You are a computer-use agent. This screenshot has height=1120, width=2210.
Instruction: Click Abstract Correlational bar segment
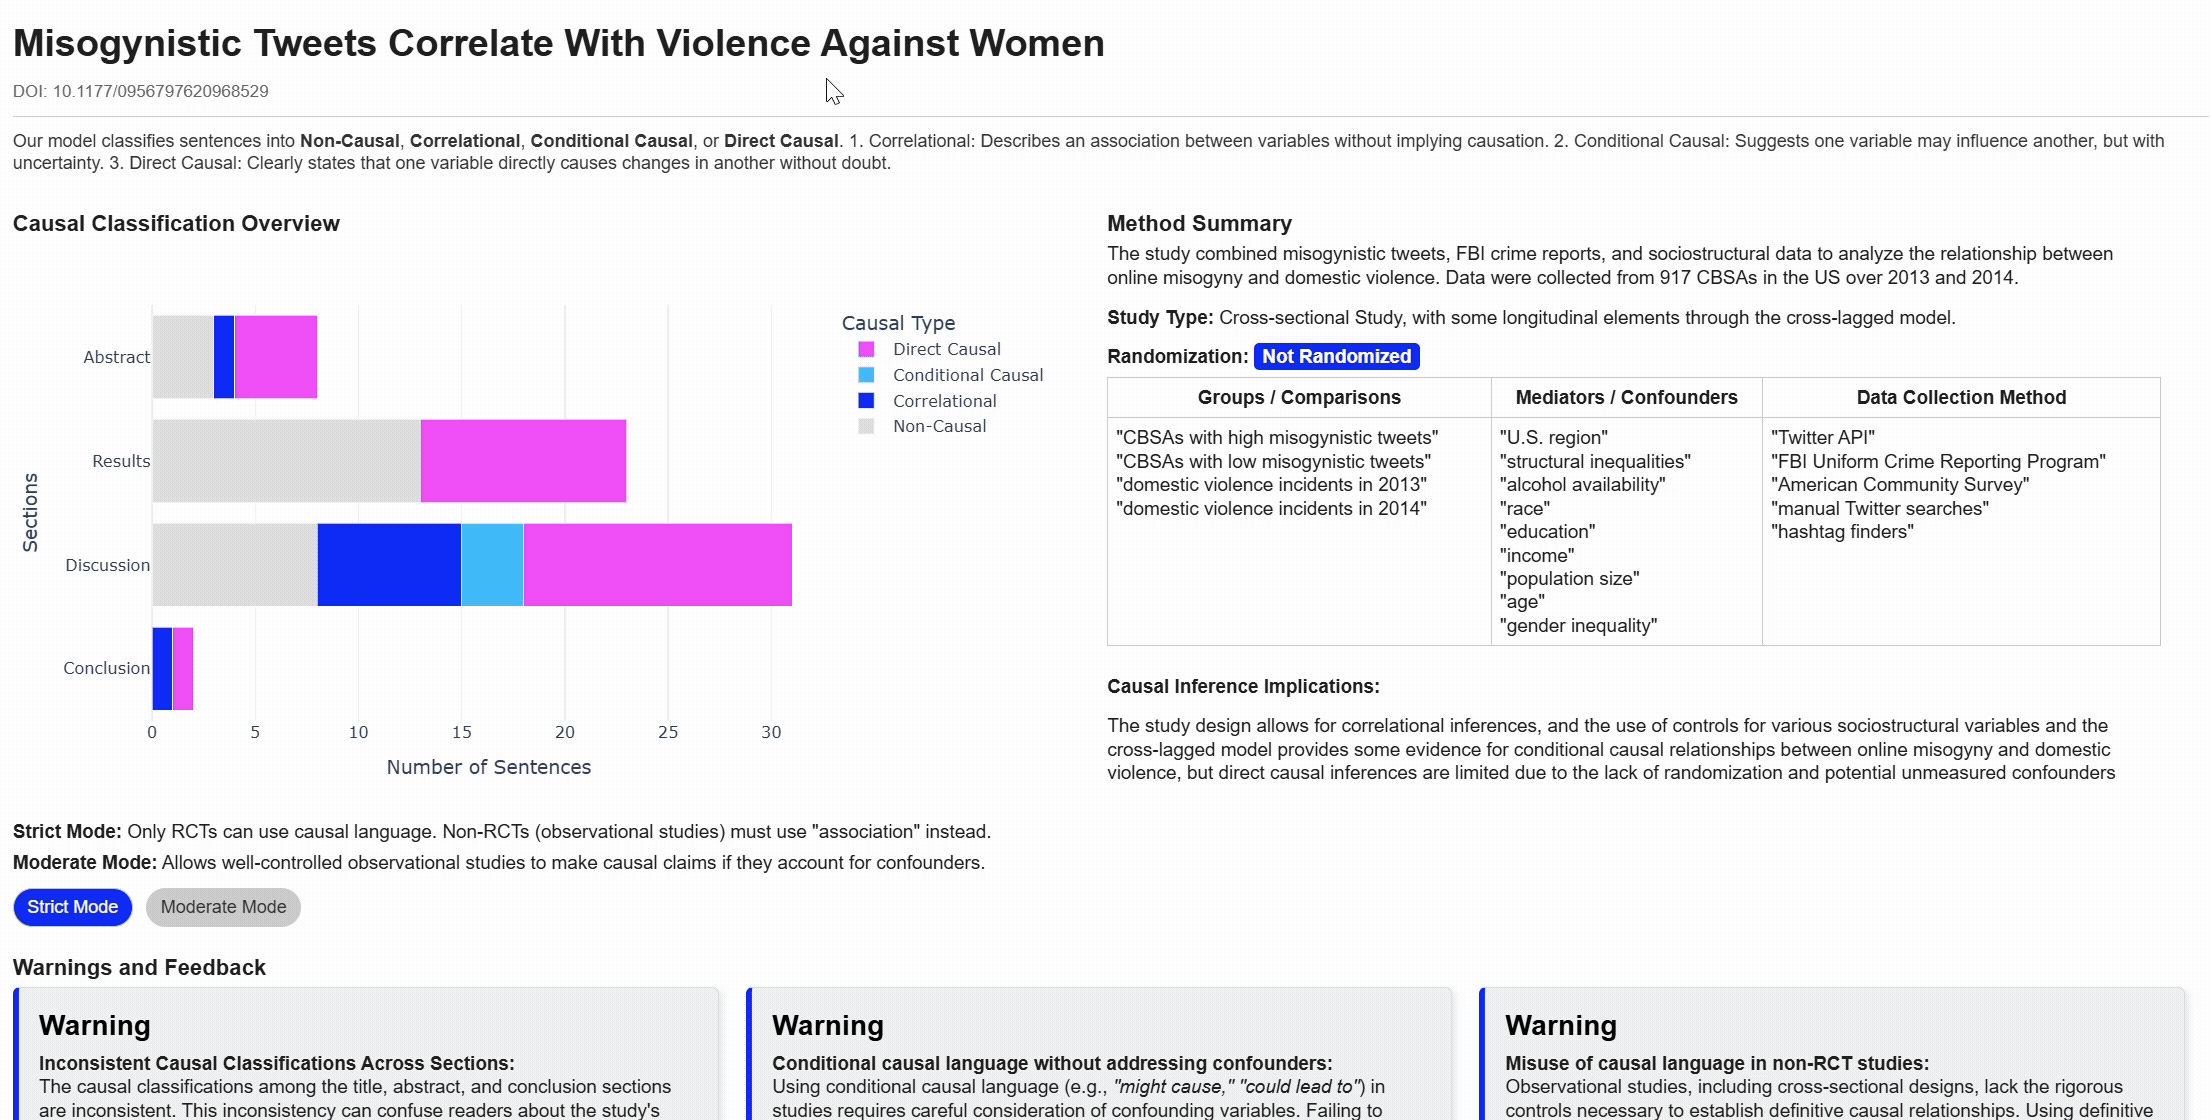(x=224, y=357)
